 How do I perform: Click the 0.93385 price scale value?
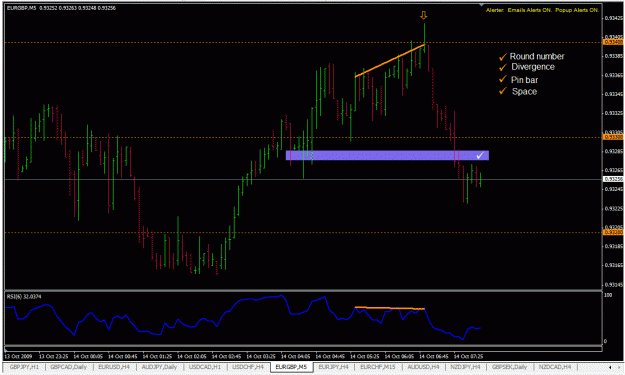click(613, 56)
